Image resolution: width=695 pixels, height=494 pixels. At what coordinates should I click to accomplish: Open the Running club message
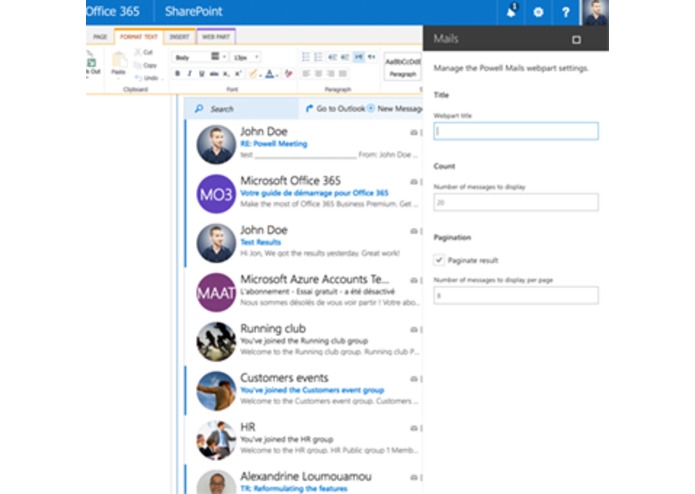[x=304, y=341]
